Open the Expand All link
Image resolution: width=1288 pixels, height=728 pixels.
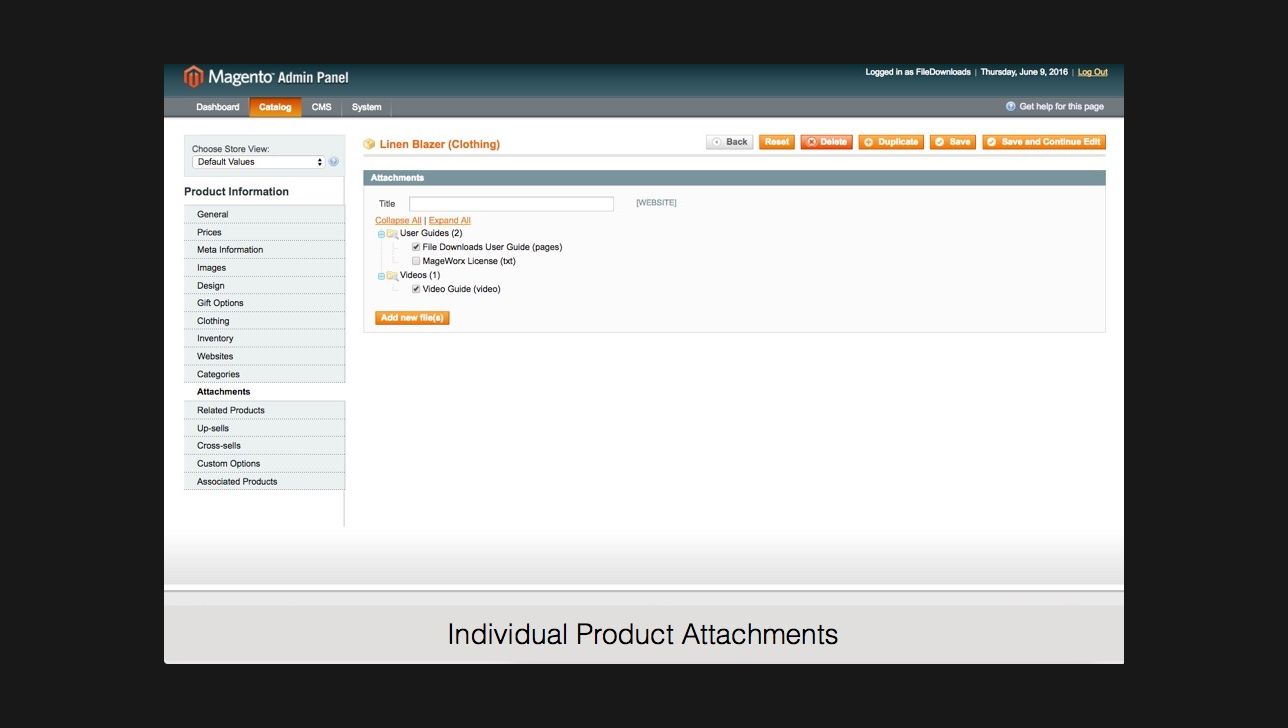(x=449, y=220)
